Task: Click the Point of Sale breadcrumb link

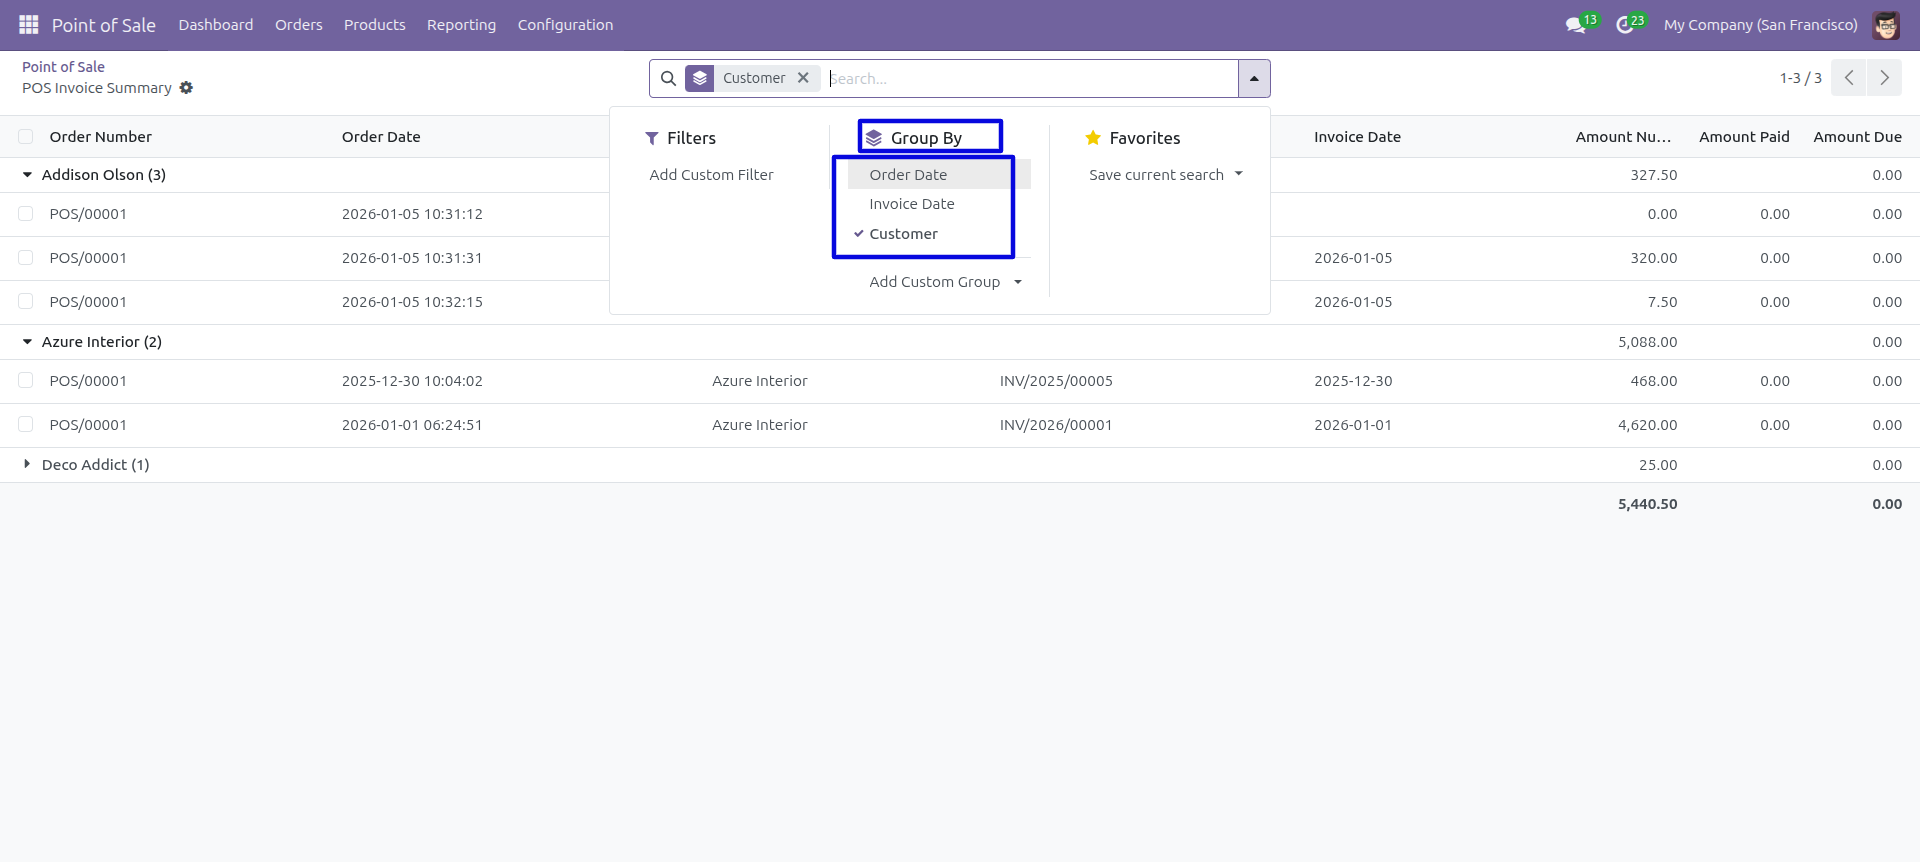Action: (63, 67)
